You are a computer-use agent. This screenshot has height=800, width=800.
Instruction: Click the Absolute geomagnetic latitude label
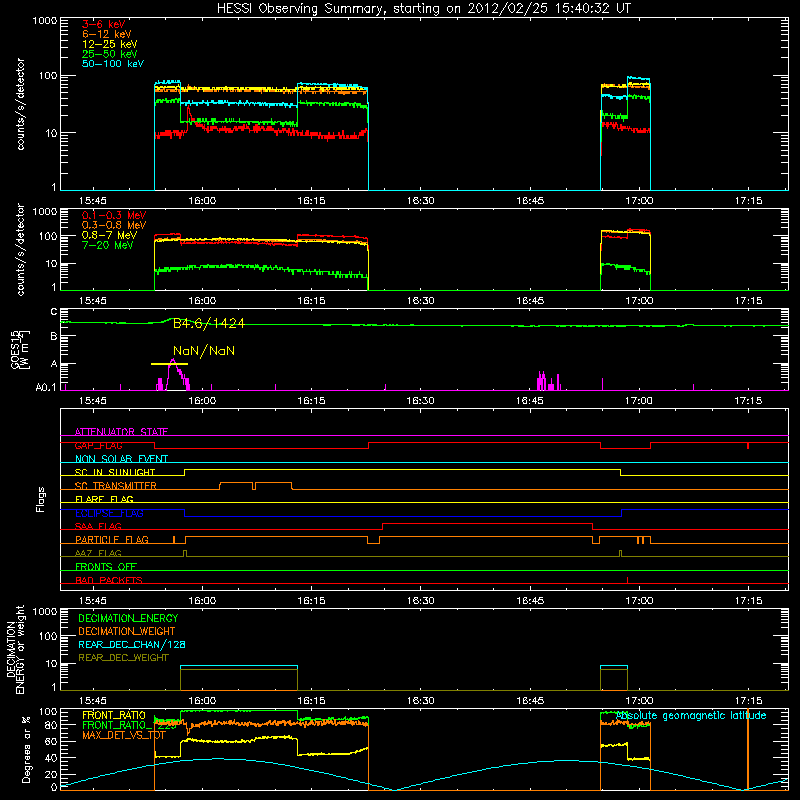[x=691, y=715]
